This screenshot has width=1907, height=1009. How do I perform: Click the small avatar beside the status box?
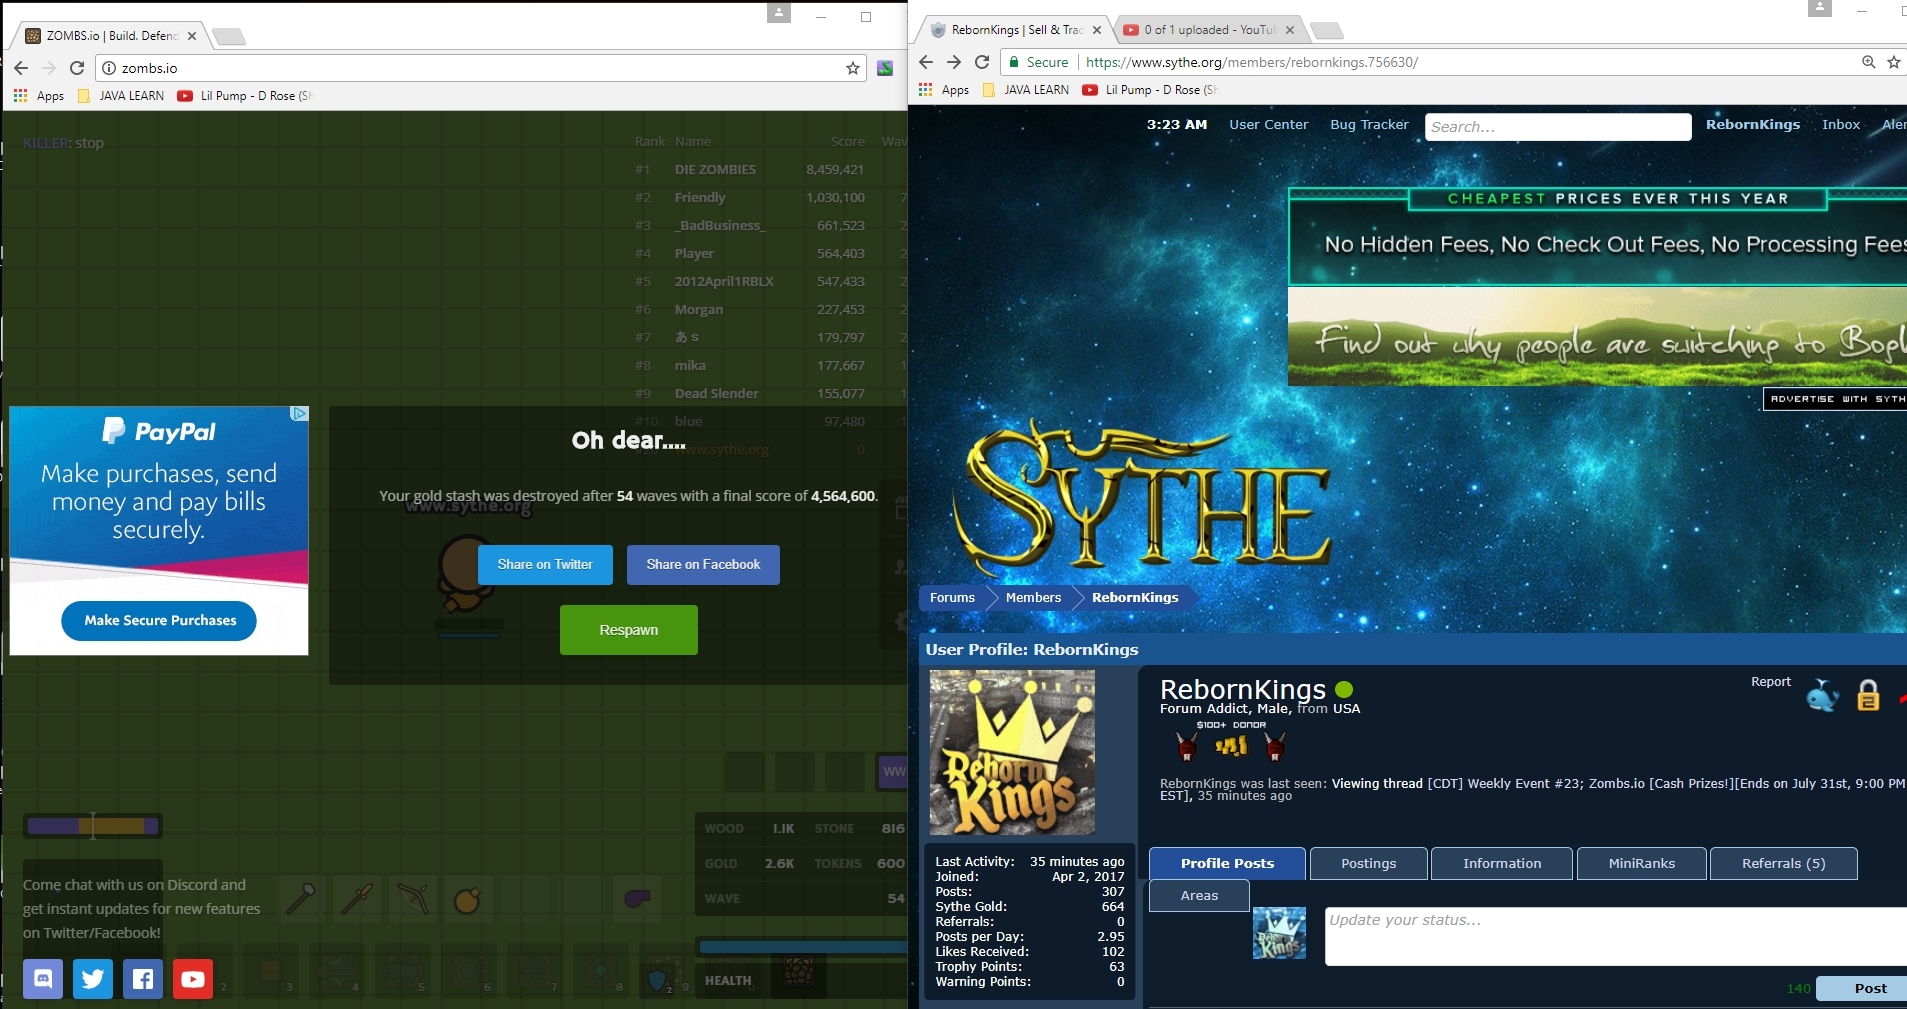point(1280,933)
